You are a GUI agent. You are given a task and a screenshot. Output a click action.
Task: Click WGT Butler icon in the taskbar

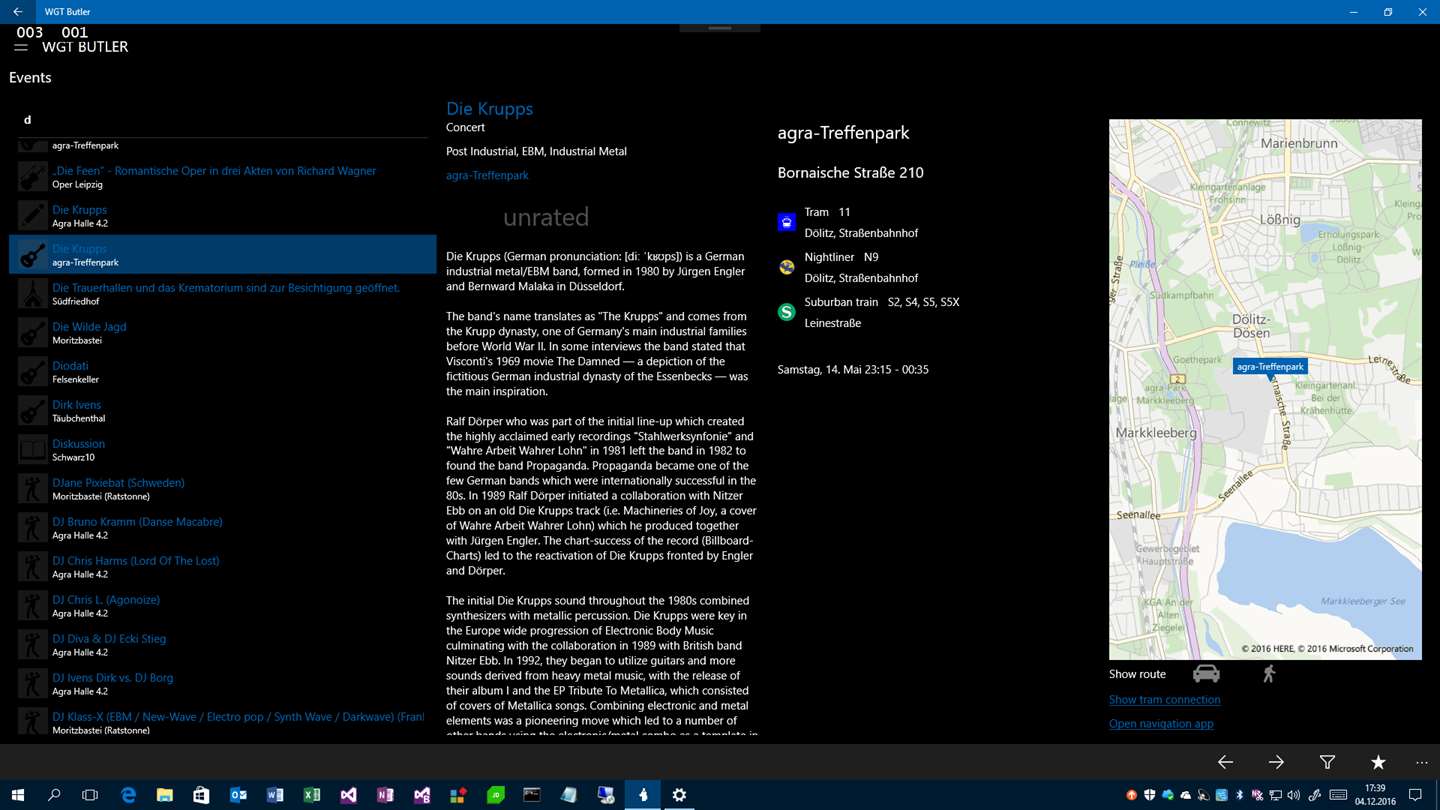point(642,795)
